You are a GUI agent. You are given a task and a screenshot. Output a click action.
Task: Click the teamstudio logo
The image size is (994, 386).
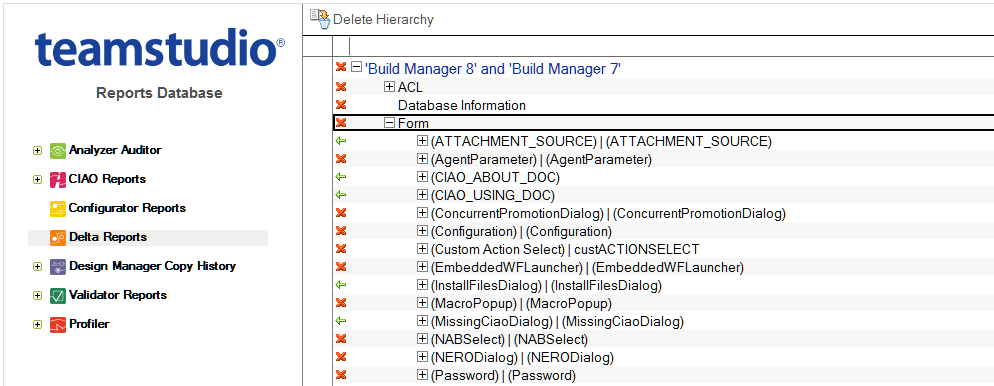click(x=160, y=48)
